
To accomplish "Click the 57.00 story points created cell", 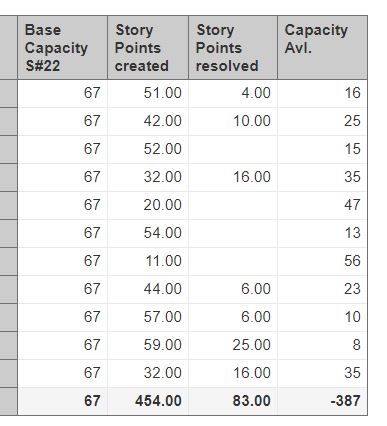I will point(148,317).
